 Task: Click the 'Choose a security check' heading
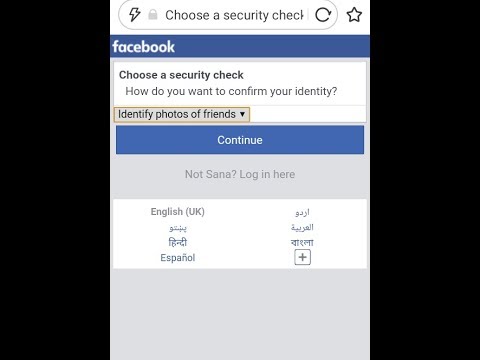click(x=181, y=75)
